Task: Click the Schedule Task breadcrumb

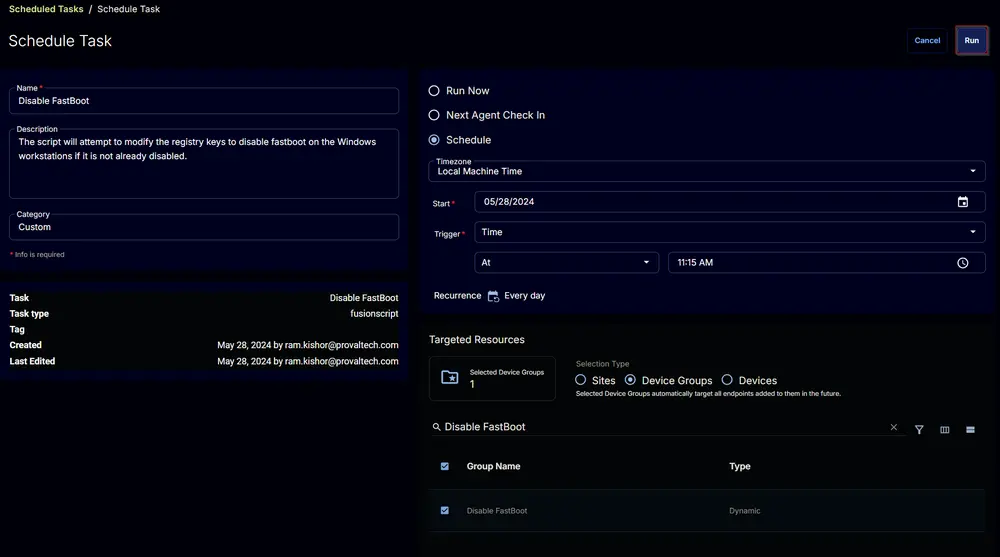Action: pyautogui.click(x=128, y=9)
